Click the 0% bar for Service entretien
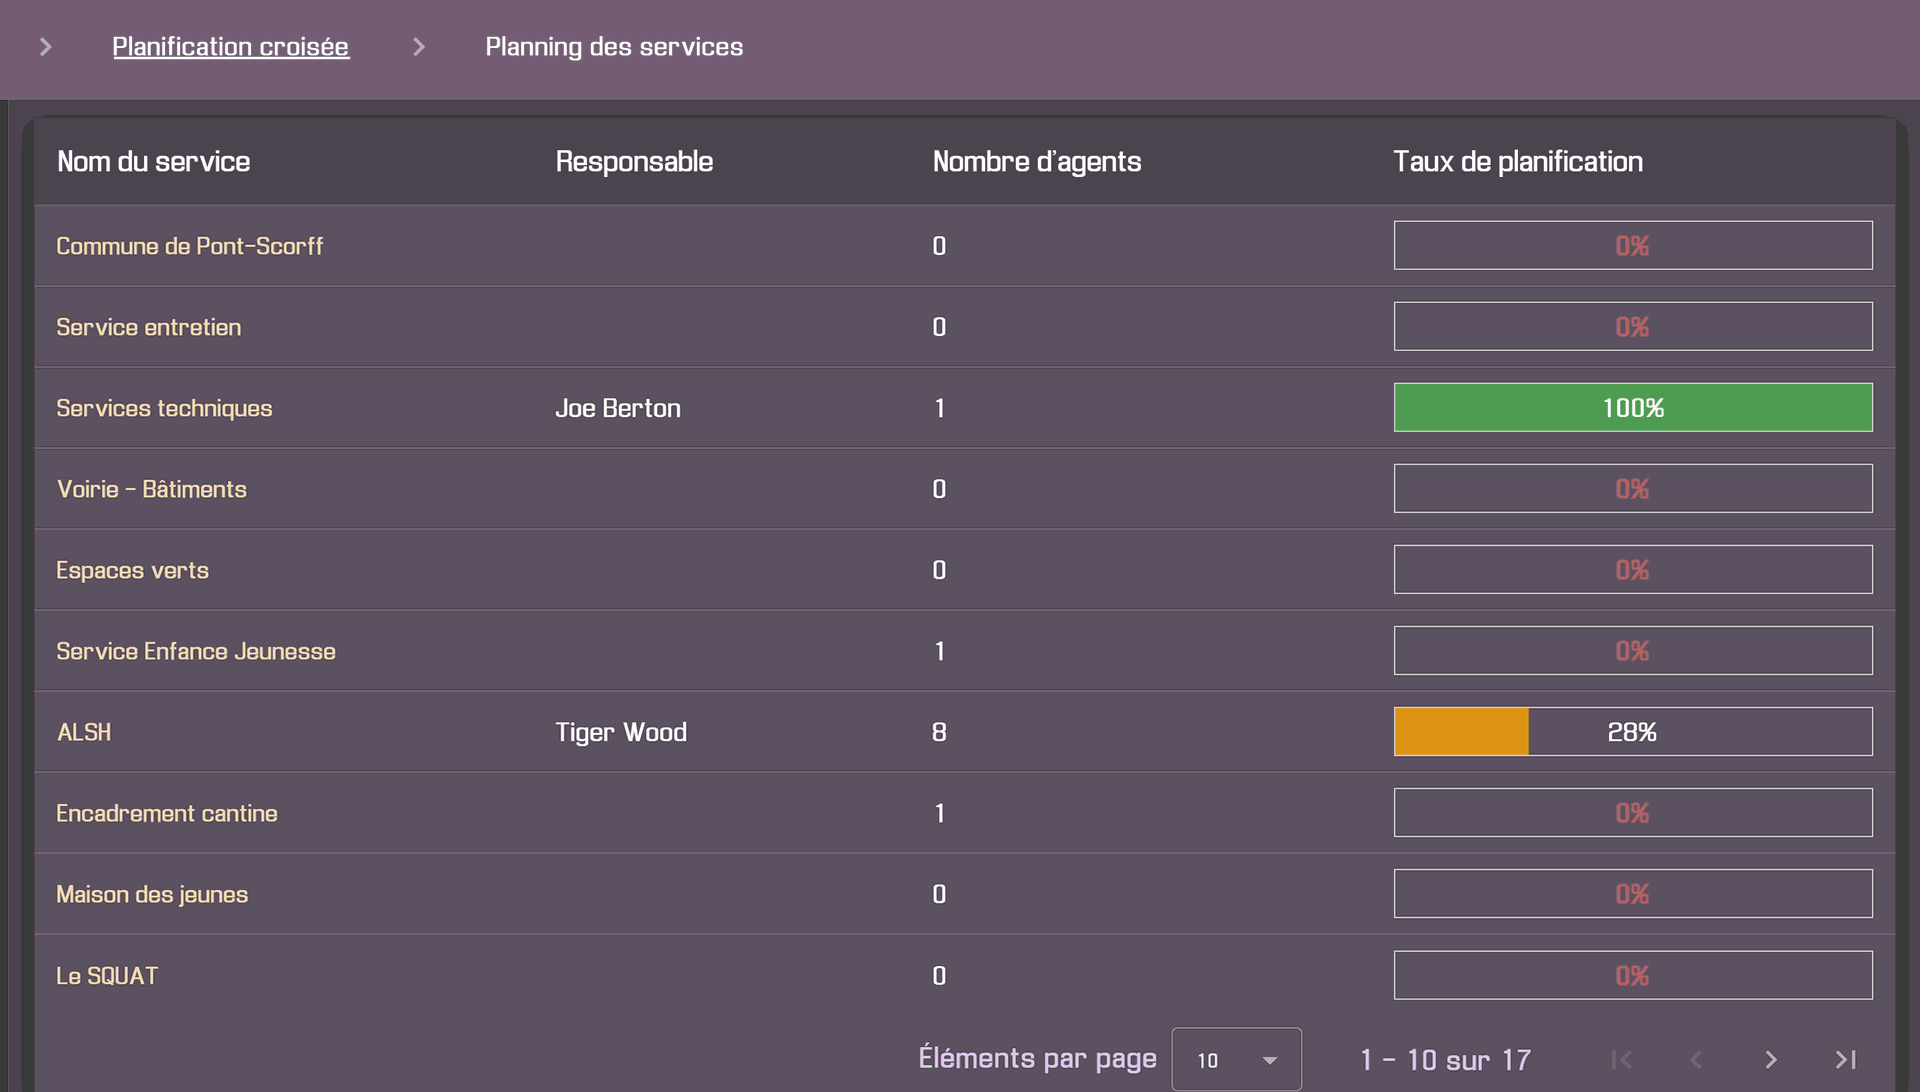The height and width of the screenshot is (1092, 1920). pos(1633,327)
